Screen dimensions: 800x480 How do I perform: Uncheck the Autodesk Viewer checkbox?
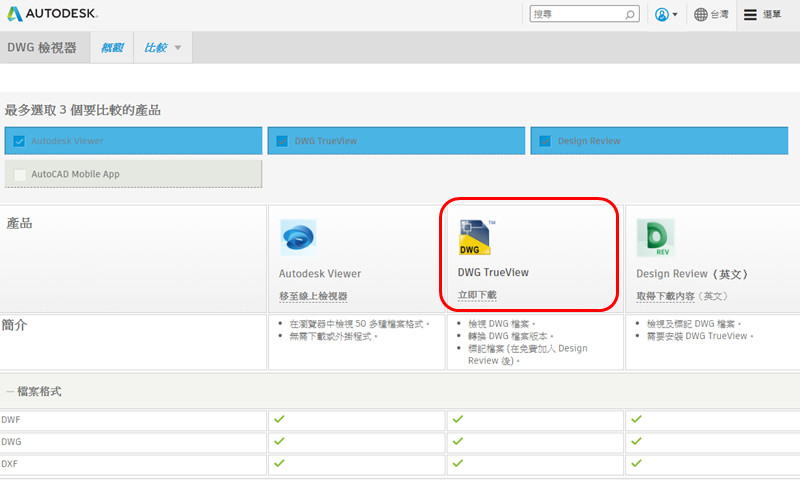click(x=19, y=141)
